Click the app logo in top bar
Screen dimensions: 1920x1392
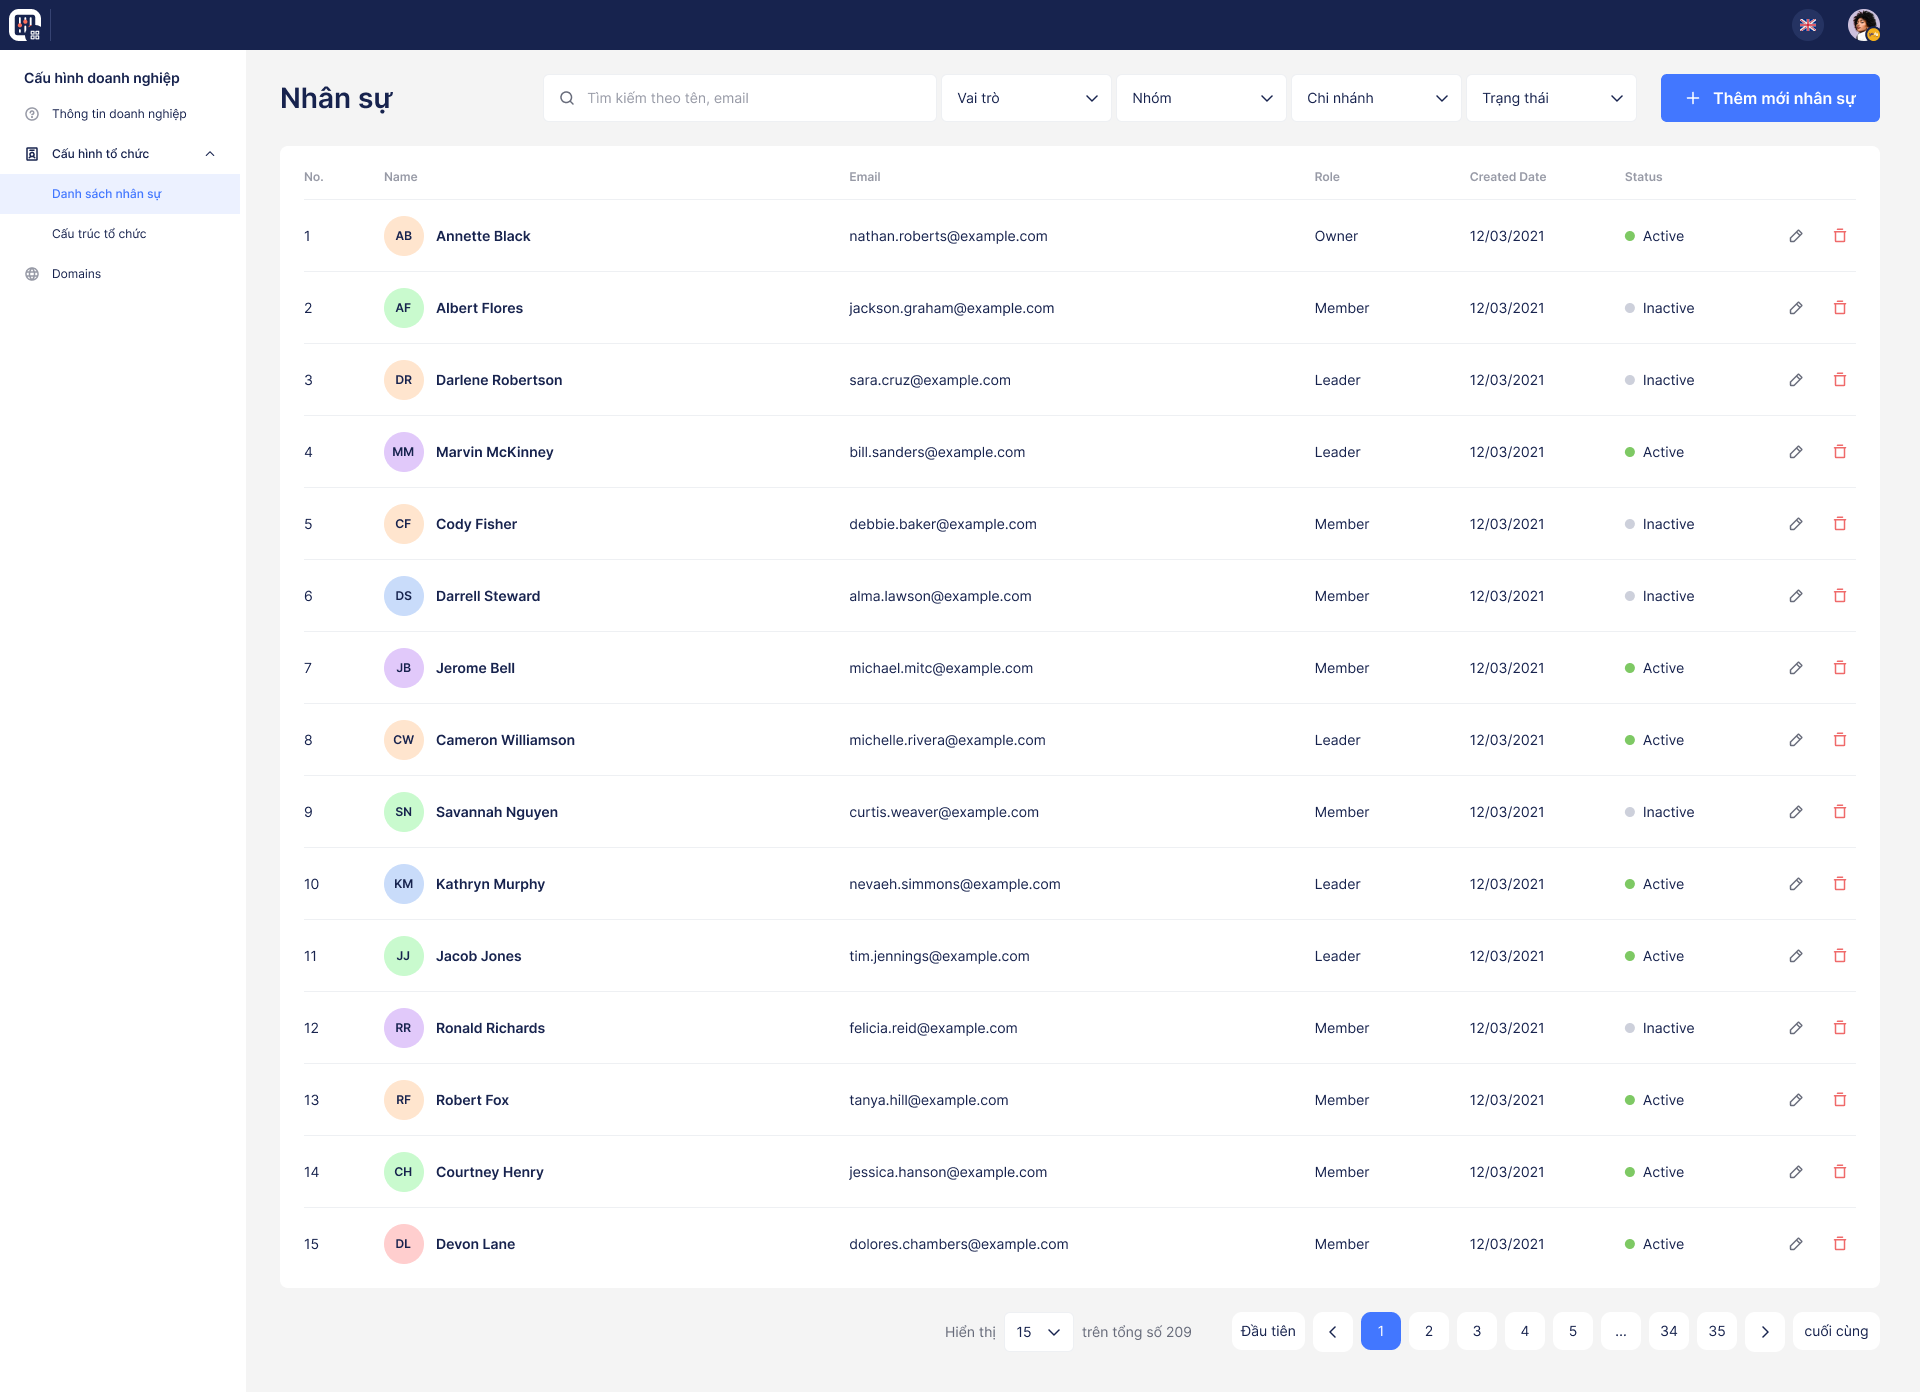tap(25, 25)
